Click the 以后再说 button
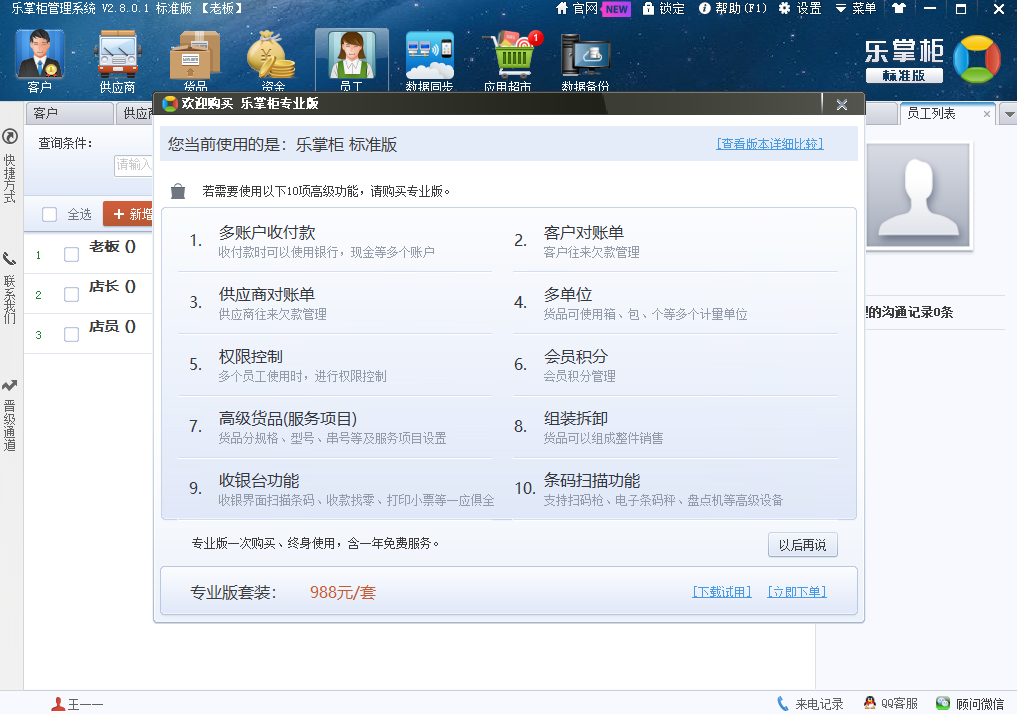Image resolution: width=1017 pixels, height=714 pixels. [802, 545]
